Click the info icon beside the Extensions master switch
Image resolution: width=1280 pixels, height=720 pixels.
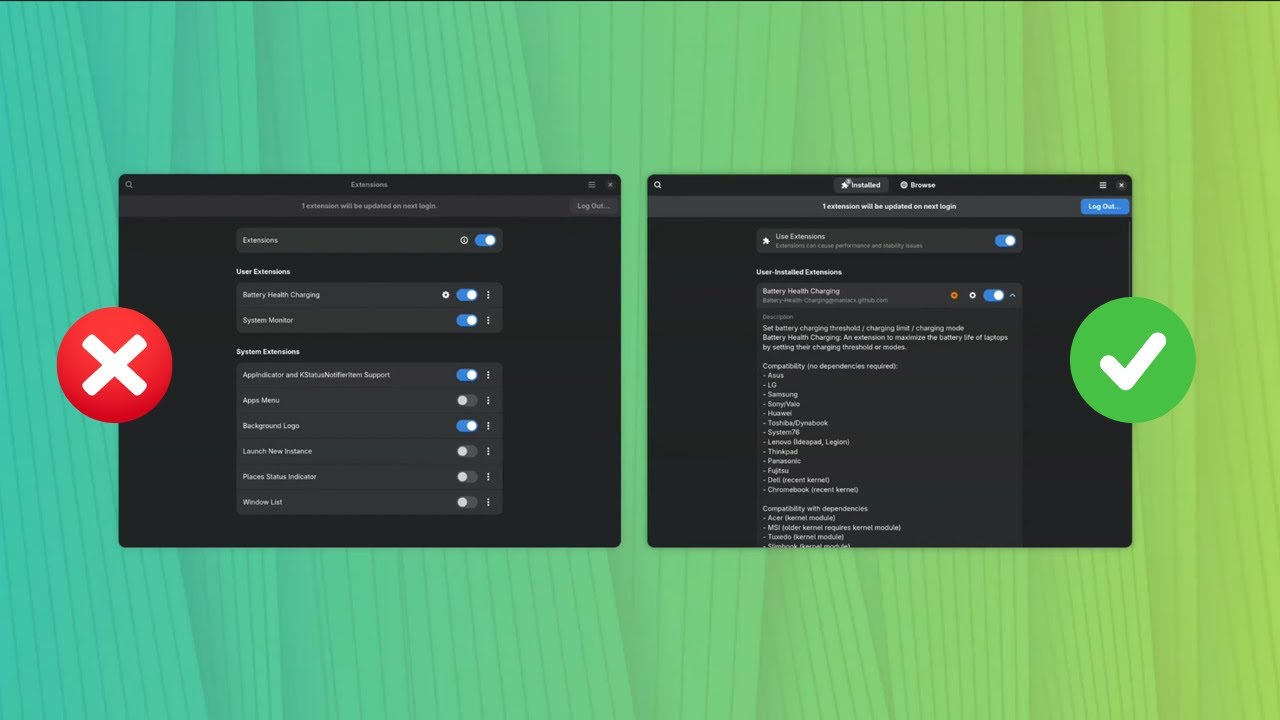(464, 240)
